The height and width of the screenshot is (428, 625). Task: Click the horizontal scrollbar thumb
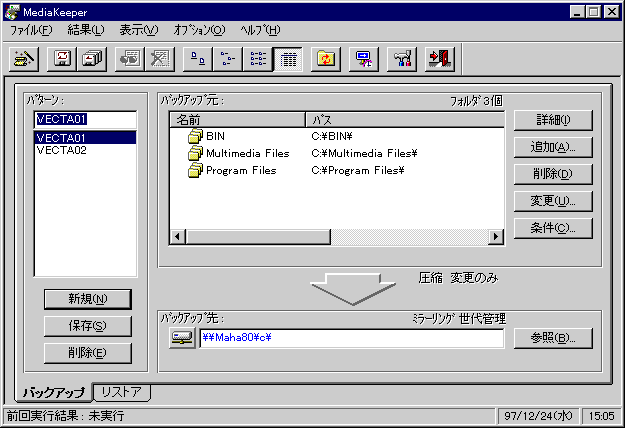point(258,237)
